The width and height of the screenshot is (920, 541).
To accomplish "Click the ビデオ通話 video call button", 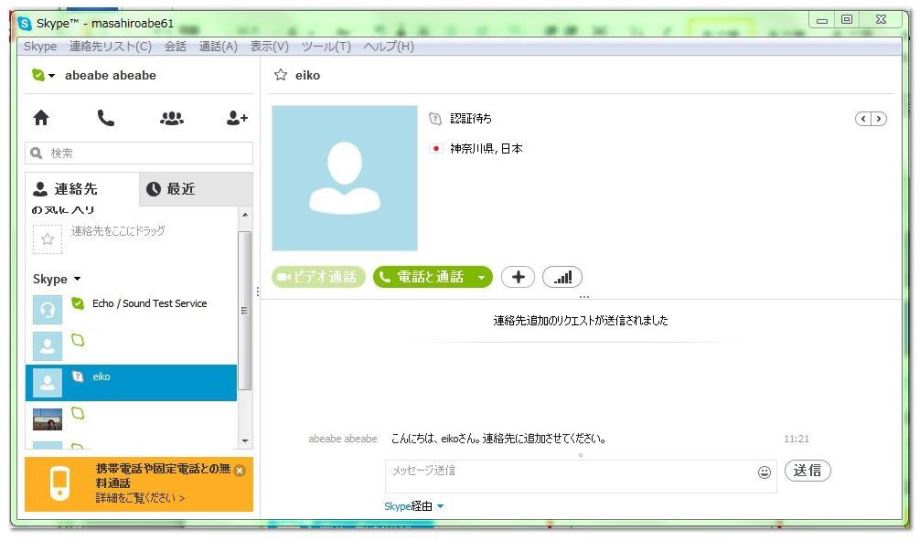I will [x=319, y=277].
